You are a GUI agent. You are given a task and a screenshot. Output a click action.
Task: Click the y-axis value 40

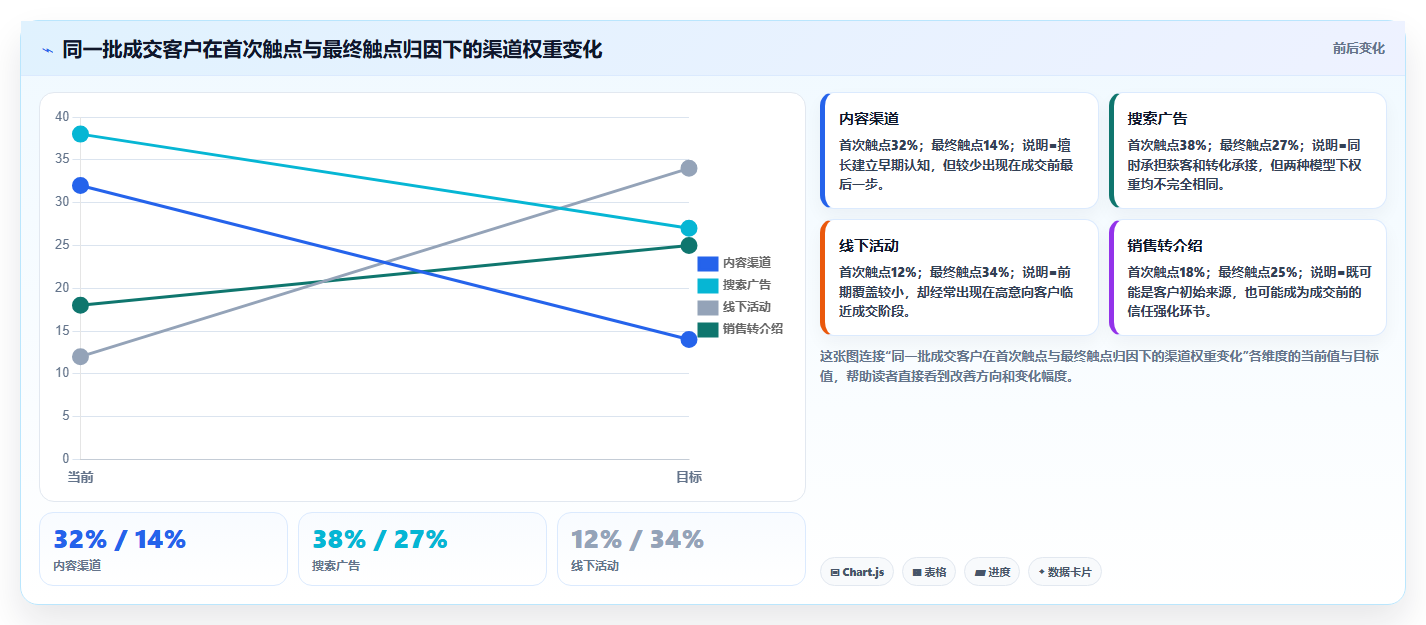point(62,117)
